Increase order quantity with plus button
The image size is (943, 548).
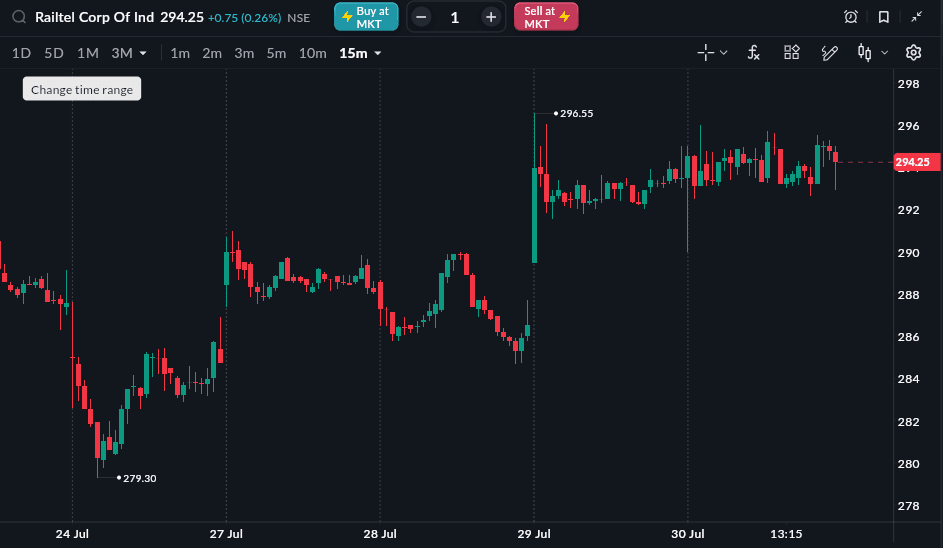tap(491, 17)
